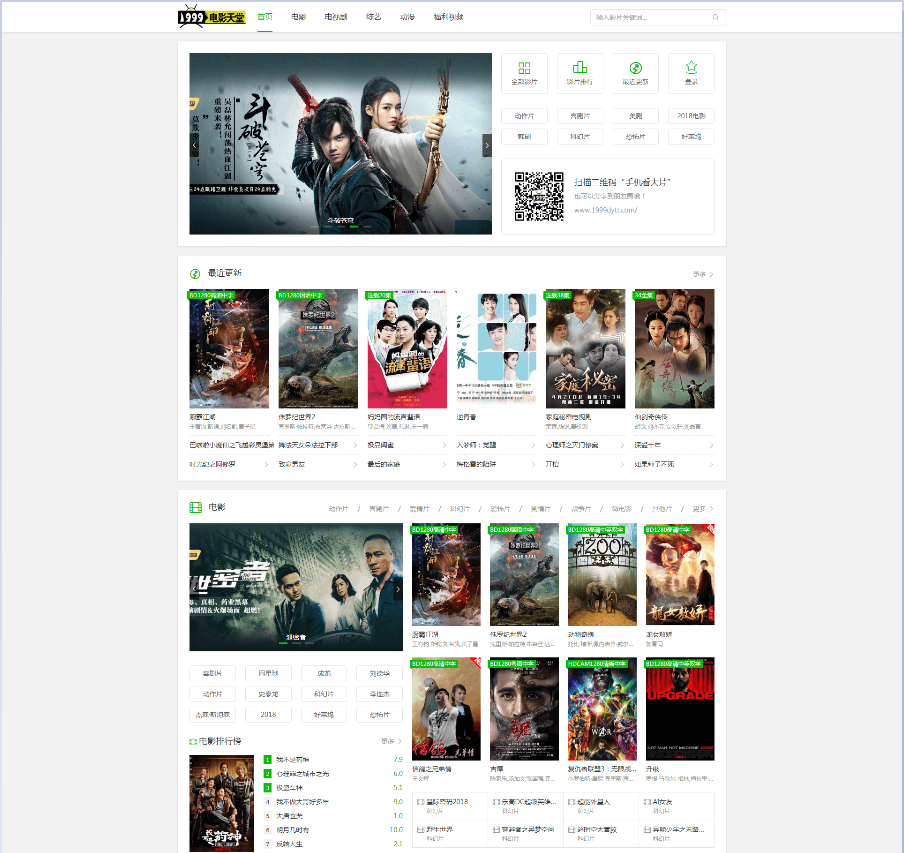Viewport: 904px width, 853px height.
Task: Open the 心理罪之城市之光 ranking entry
Action: (x=303, y=773)
